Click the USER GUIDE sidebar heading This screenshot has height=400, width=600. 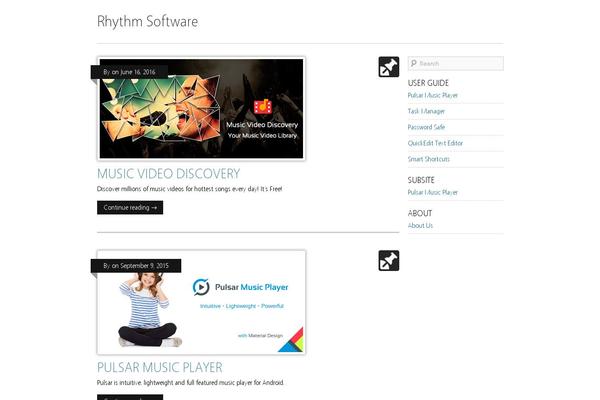pyautogui.click(x=428, y=83)
